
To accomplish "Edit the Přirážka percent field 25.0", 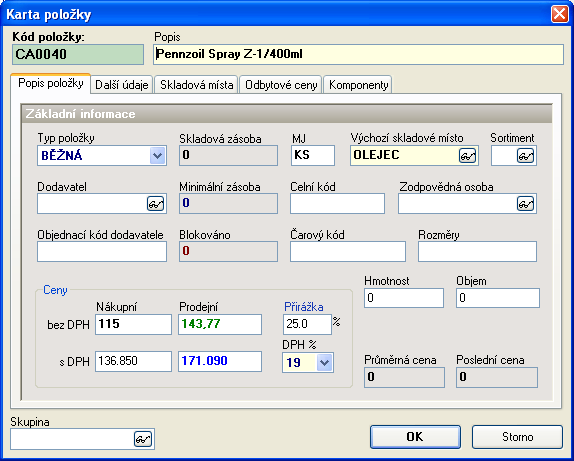I will click(307, 324).
